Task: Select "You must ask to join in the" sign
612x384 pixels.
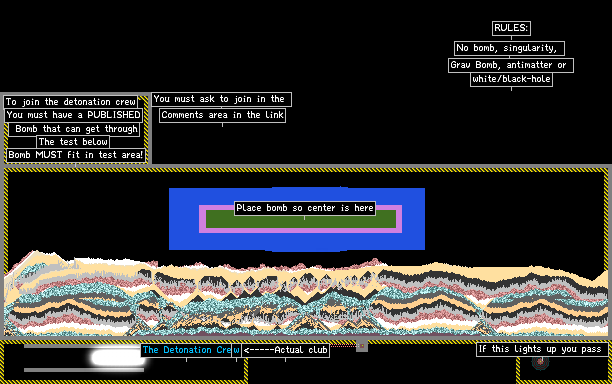Action: [x=221, y=99]
